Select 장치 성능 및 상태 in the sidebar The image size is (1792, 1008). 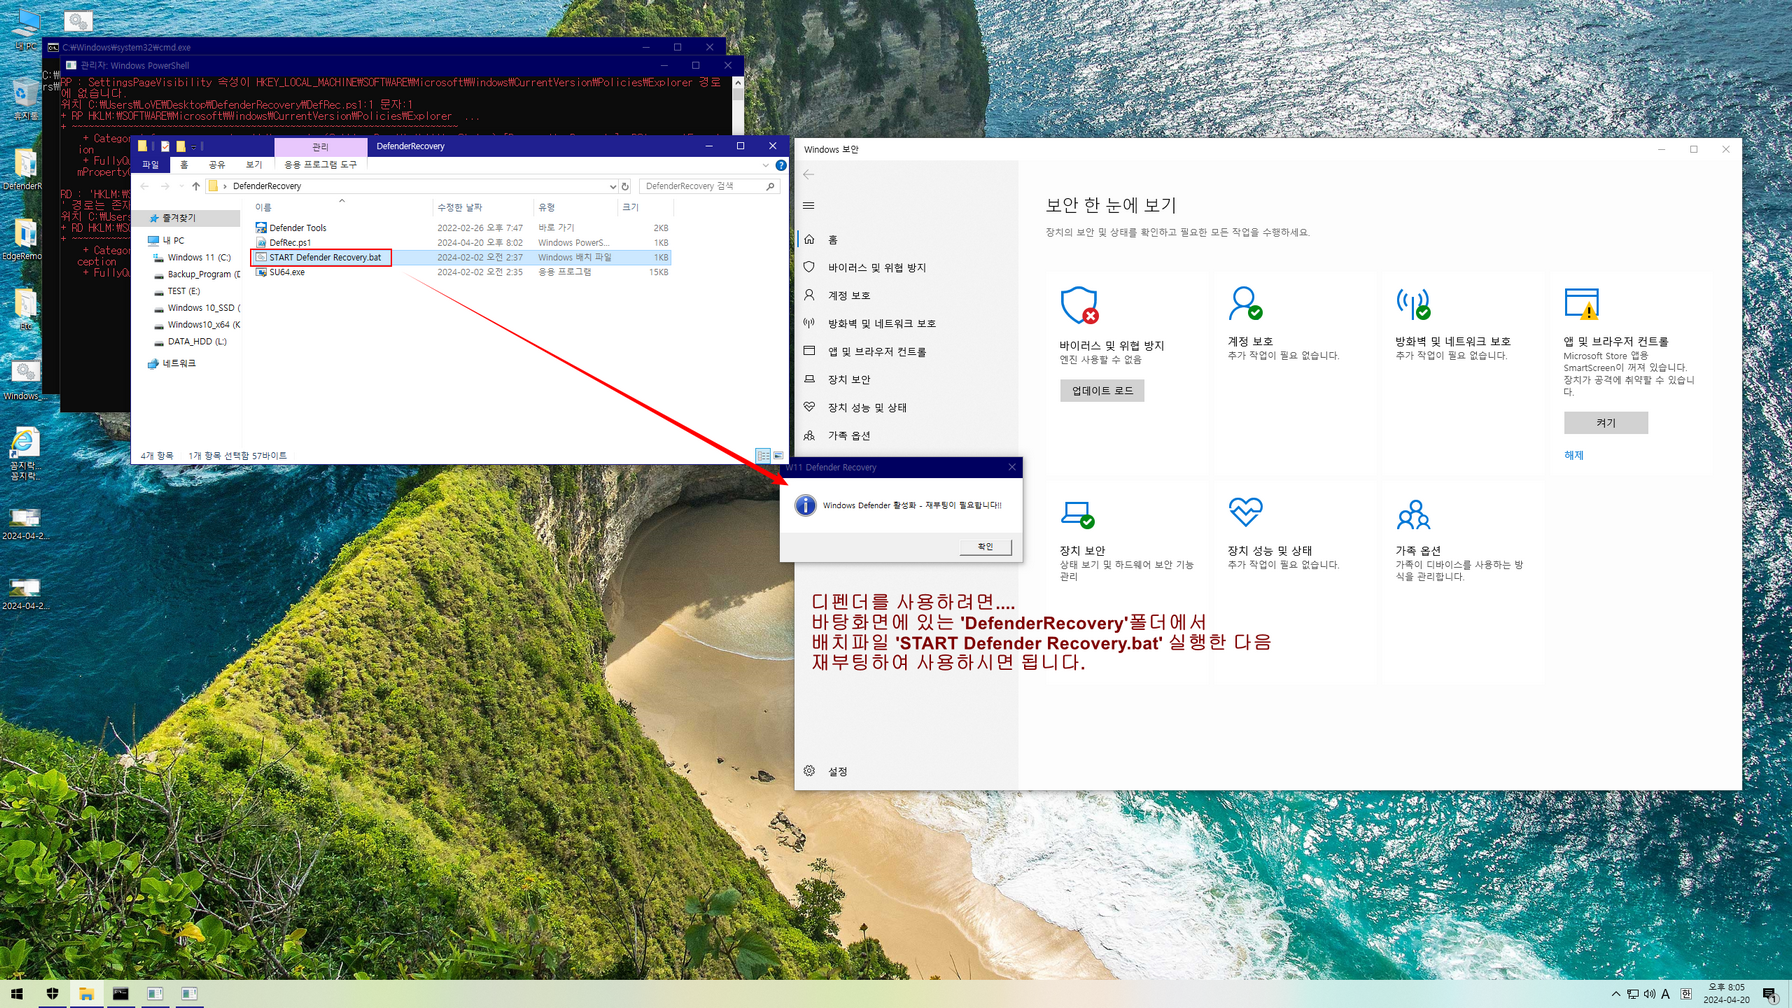tap(906, 408)
